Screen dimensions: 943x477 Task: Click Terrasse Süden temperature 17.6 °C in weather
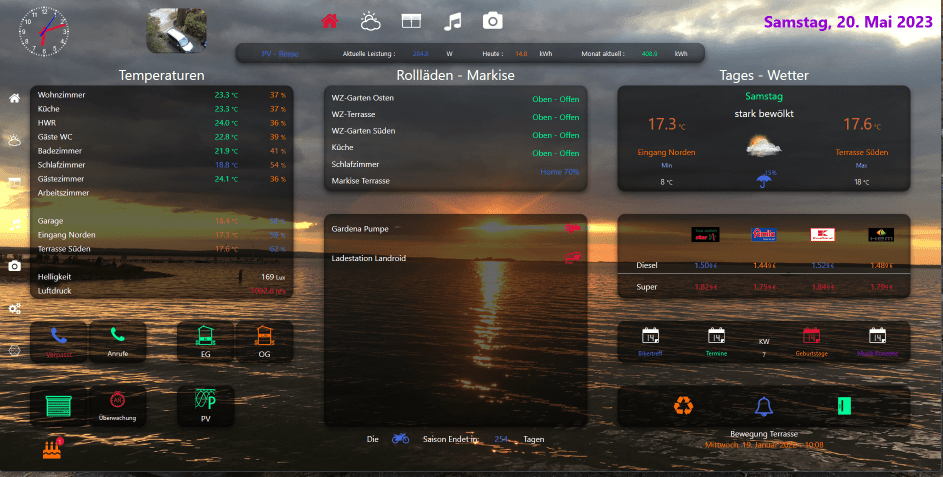pos(862,125)
